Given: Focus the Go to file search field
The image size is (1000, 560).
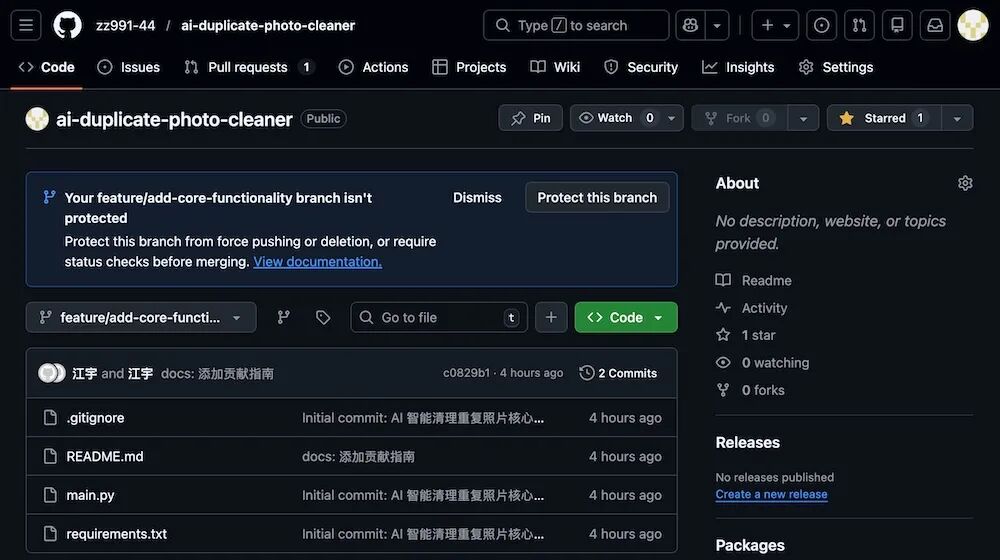Looking at the screenshot, I should tap(439, 317).
